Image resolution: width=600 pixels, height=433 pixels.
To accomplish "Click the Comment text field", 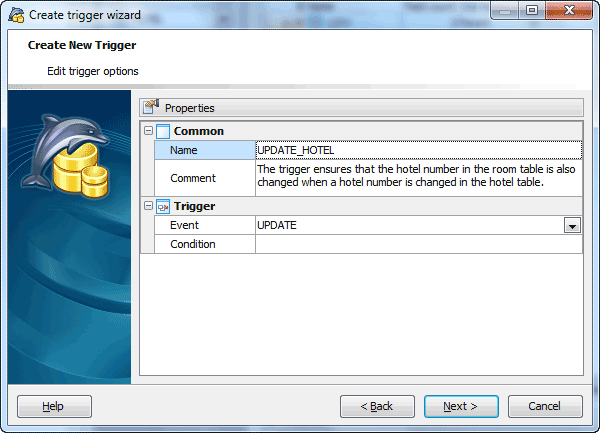I will [419, 178].
